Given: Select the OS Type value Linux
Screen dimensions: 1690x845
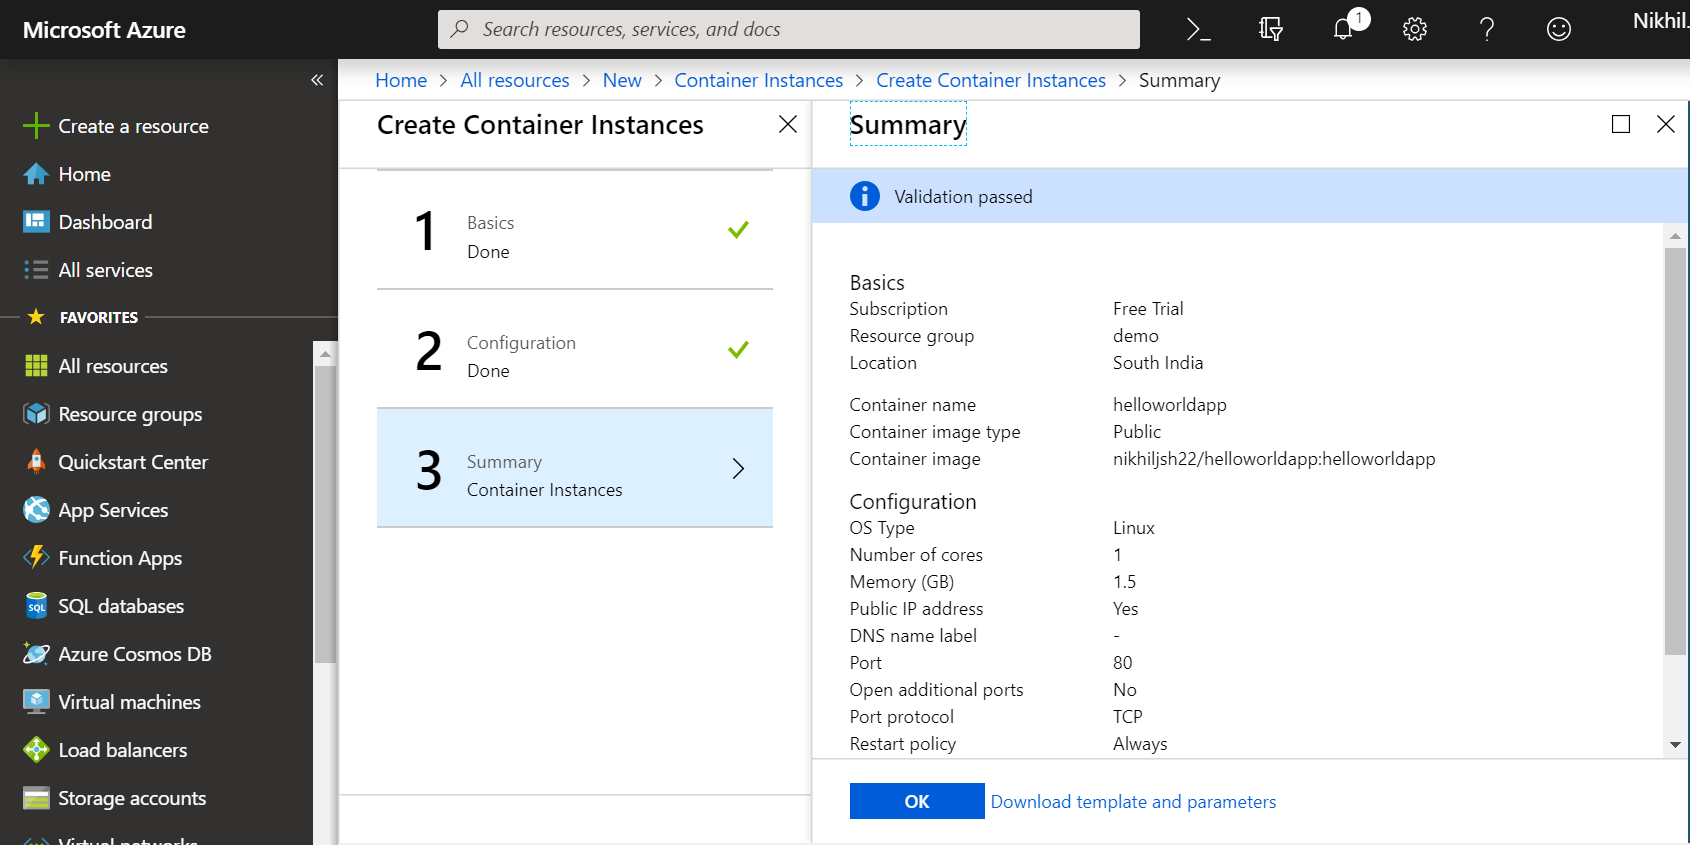Looking at the screenshot, I should point(1134,528).
